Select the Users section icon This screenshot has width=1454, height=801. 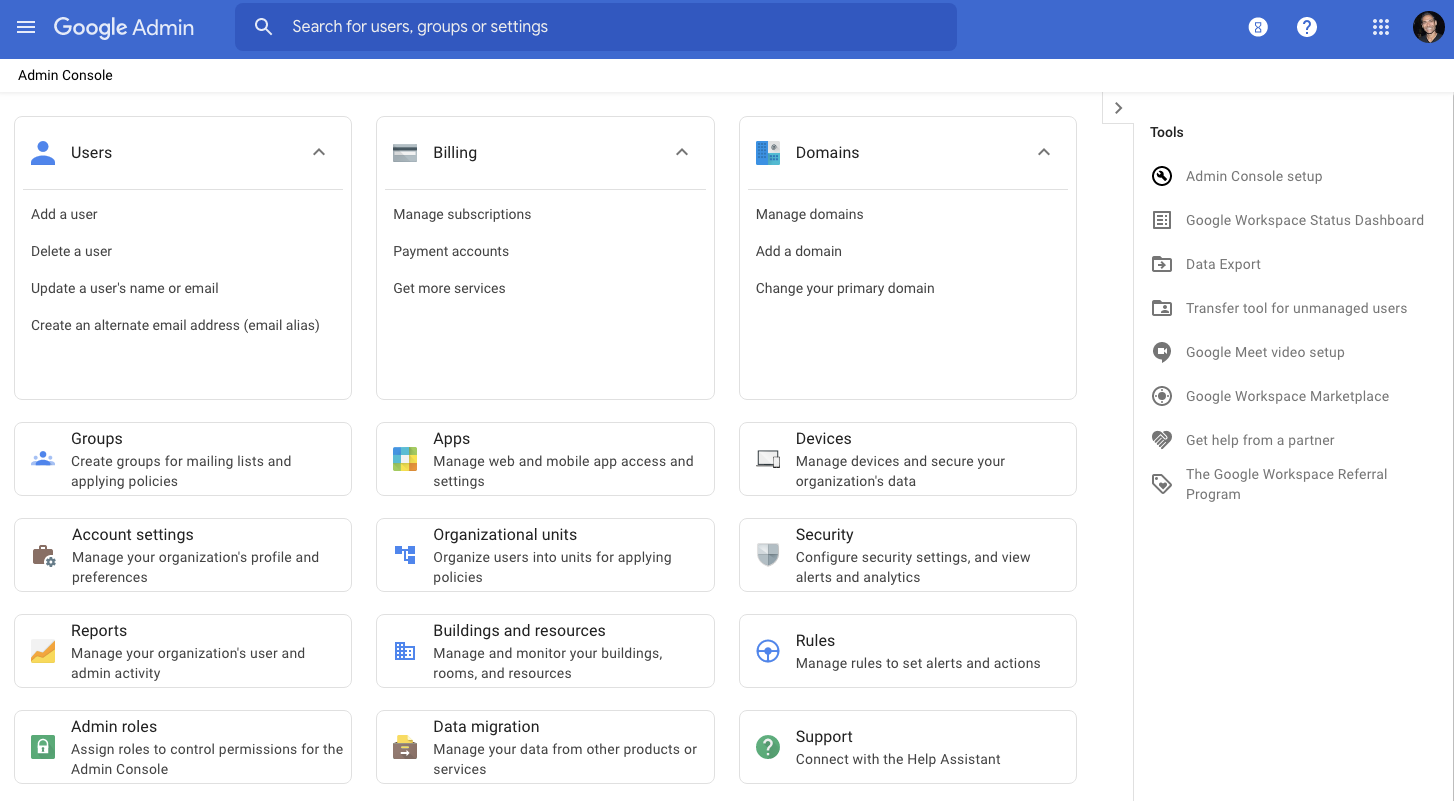(42, 152)
